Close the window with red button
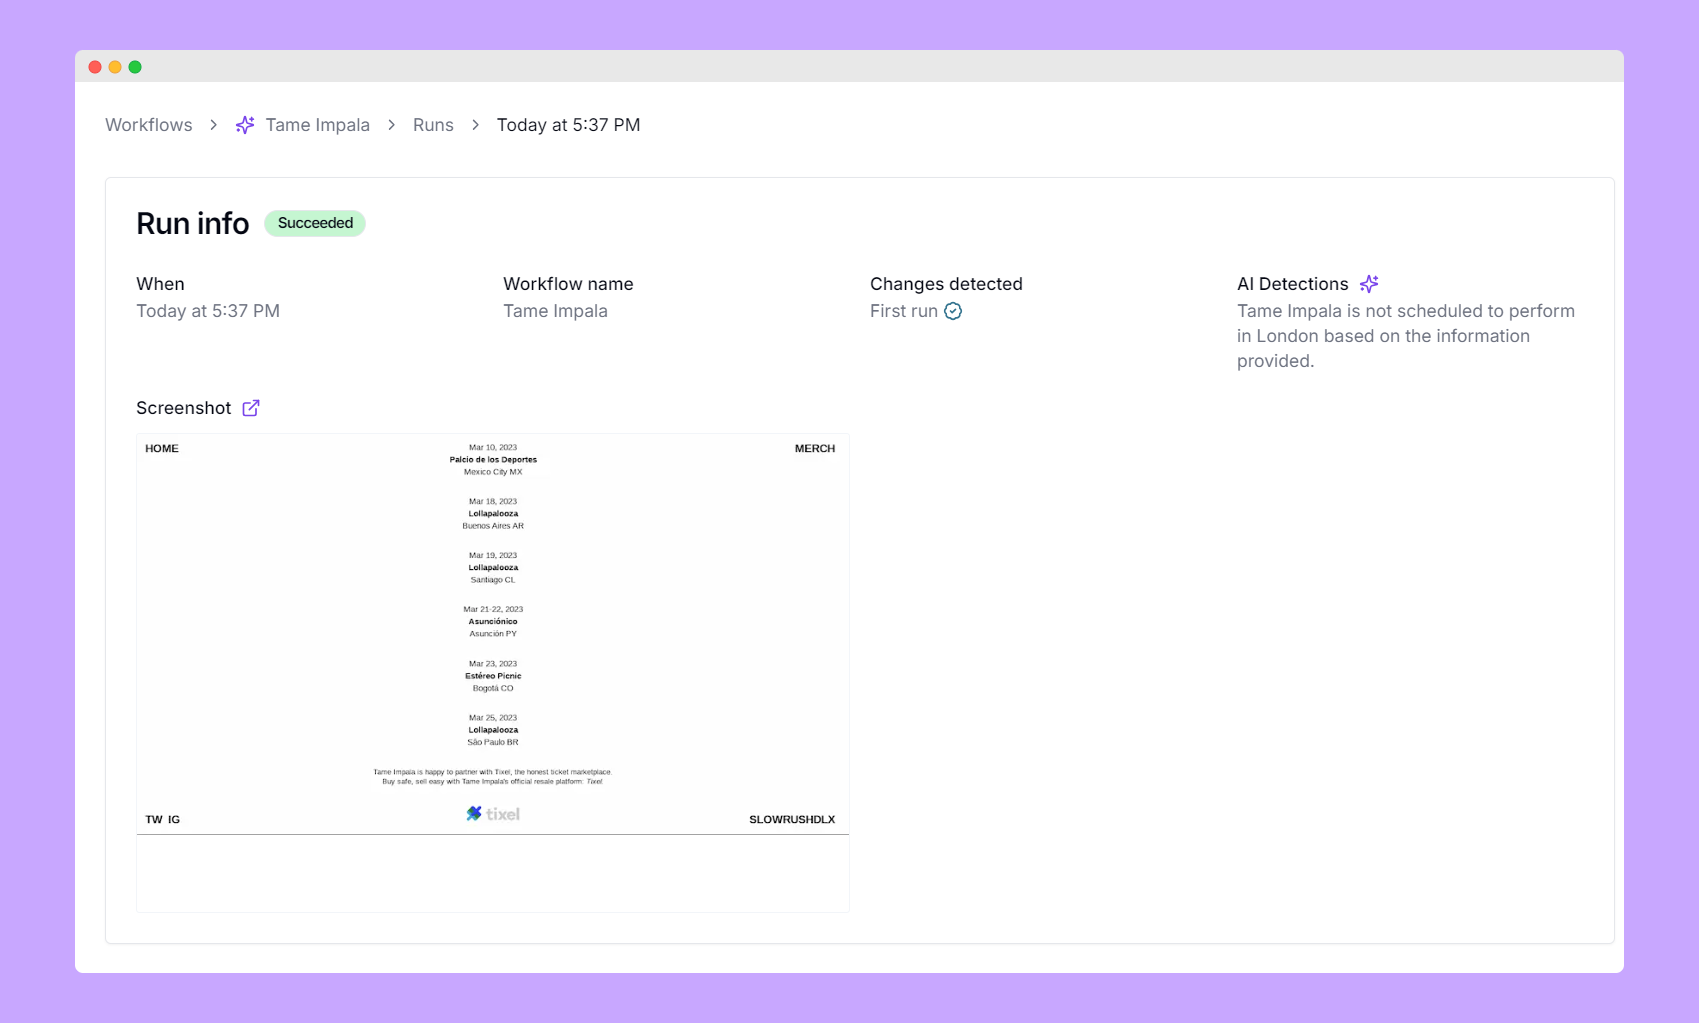Viewport: 1699px width, 1023px height. coord(95,67)
